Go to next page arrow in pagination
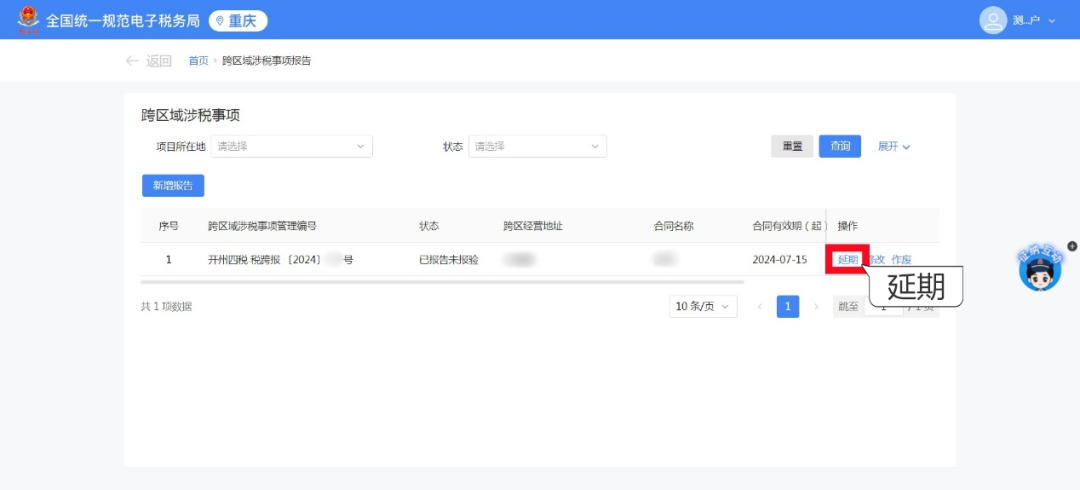The image size is (1080, 490). [x=816, y=307]
